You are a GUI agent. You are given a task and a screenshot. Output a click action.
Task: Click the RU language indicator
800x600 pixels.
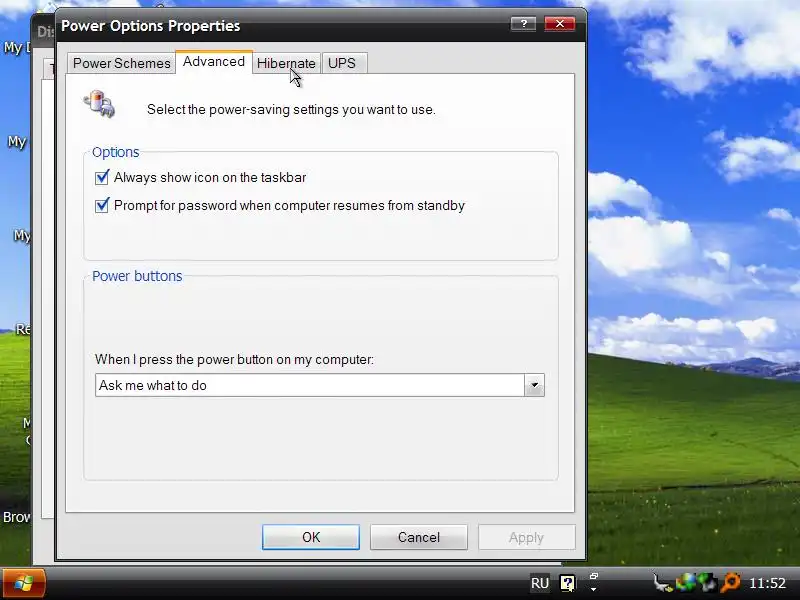540,583
